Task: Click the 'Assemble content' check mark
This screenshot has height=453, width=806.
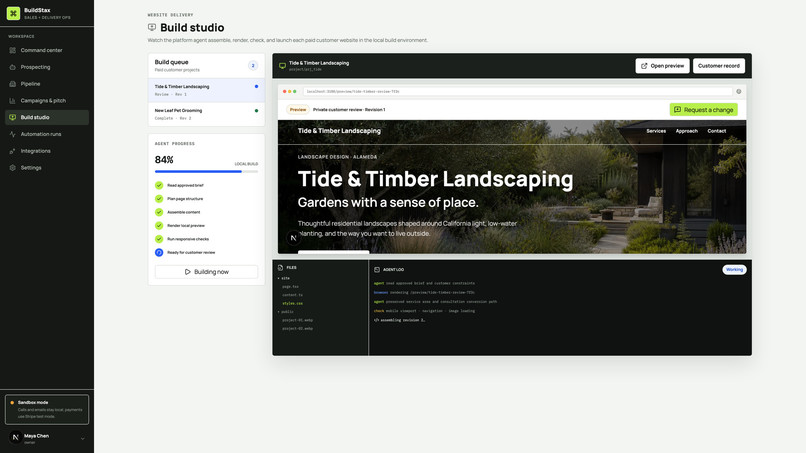Action: point(159,212)
